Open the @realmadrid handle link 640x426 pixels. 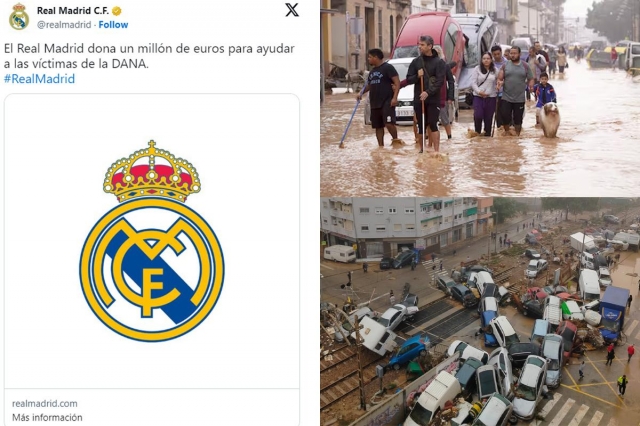pyautogui.click(x=64, y=24)
